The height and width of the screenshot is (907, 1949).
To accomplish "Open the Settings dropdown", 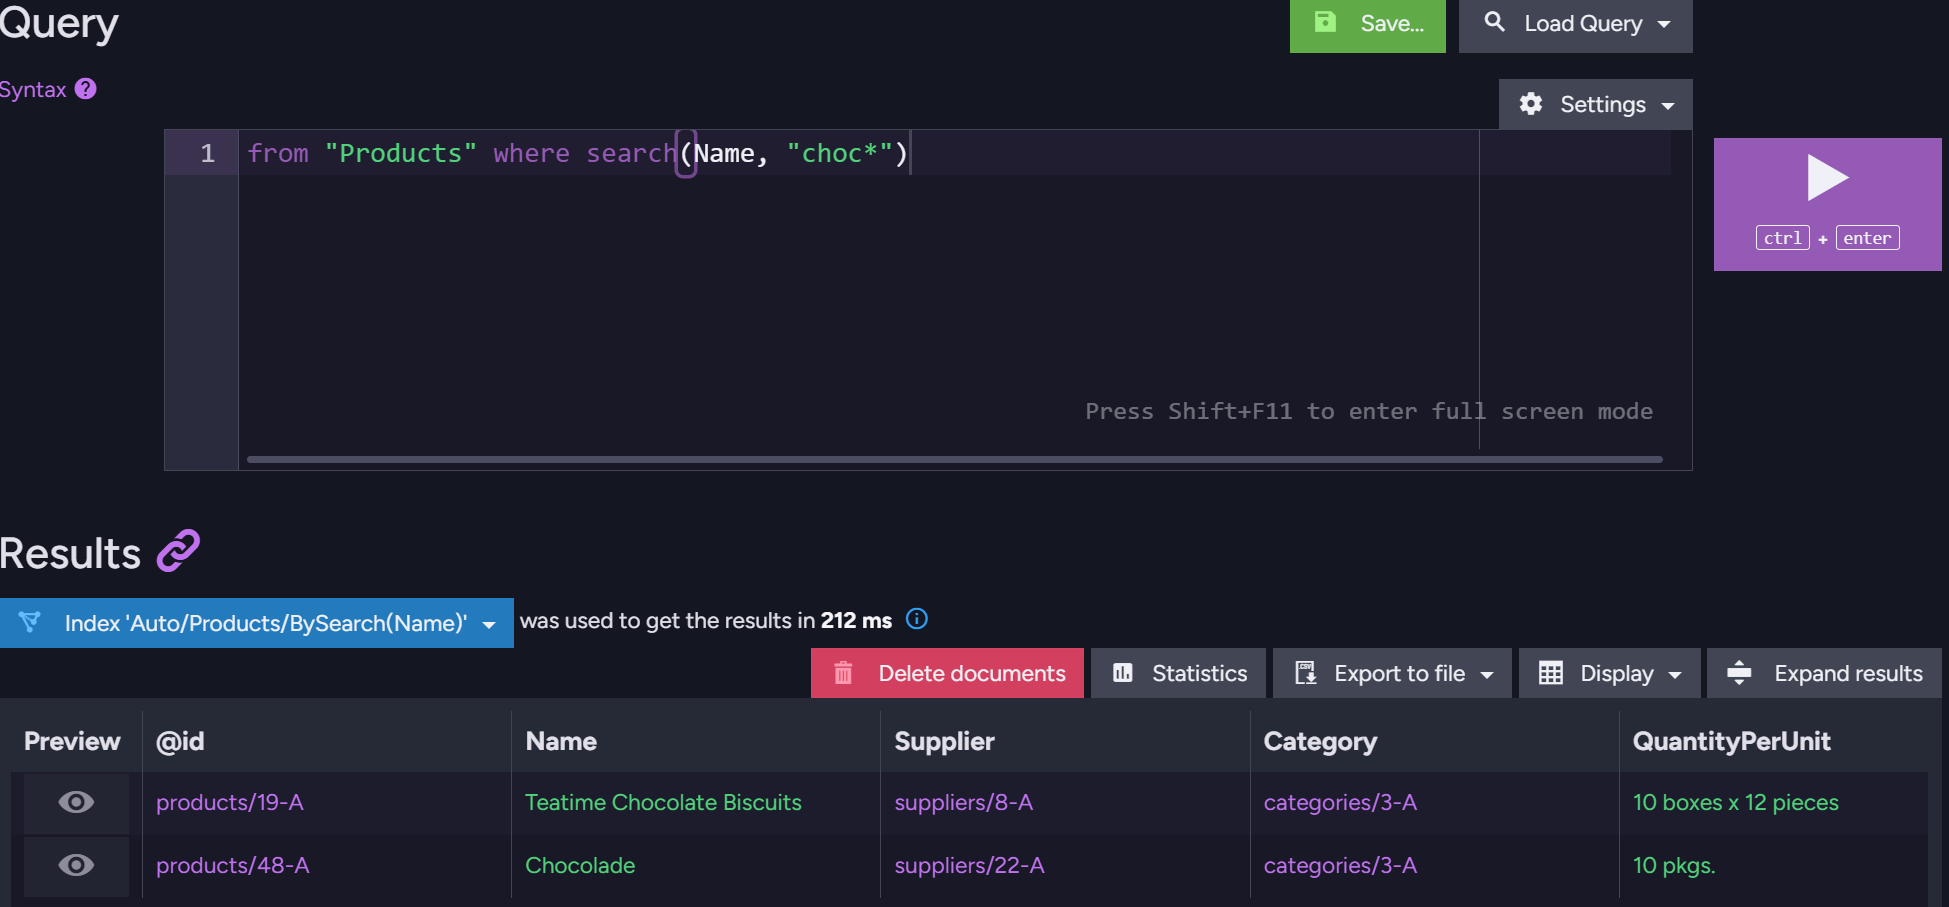I will pyautogui.click(x=1596, y=104).
